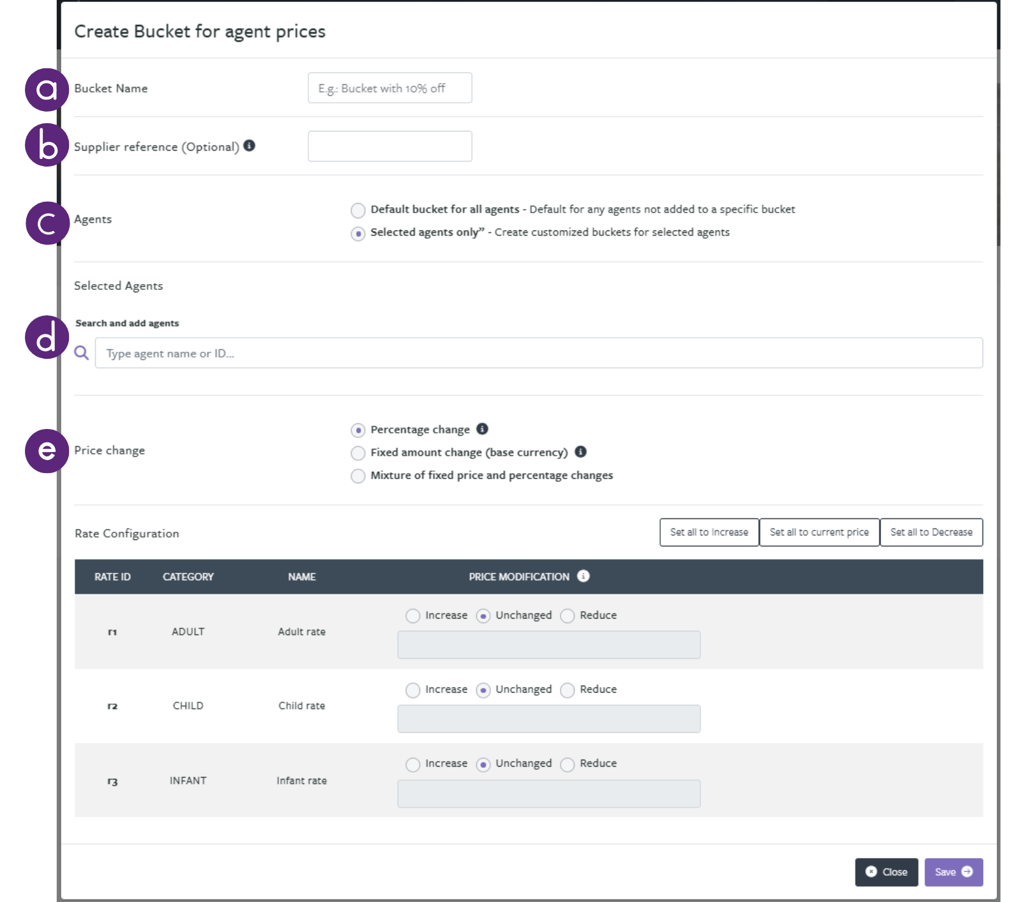The image size is (1024, 902).
Task: Choose Mixture of fixed and percentage changes
Action: tap(358, 476)
